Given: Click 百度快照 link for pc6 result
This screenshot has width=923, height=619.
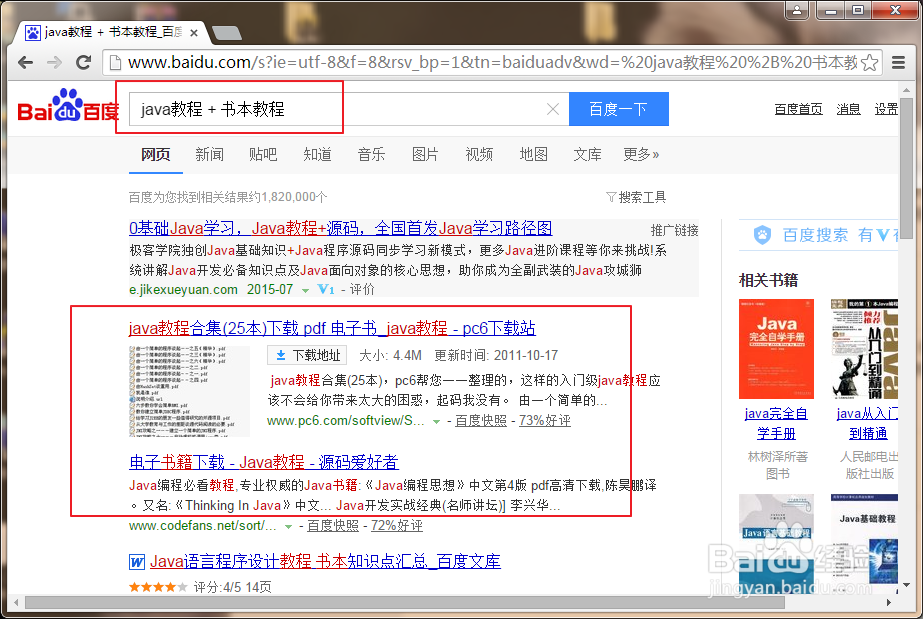Looking at the screenshot, I should click(x=481, y=421).
